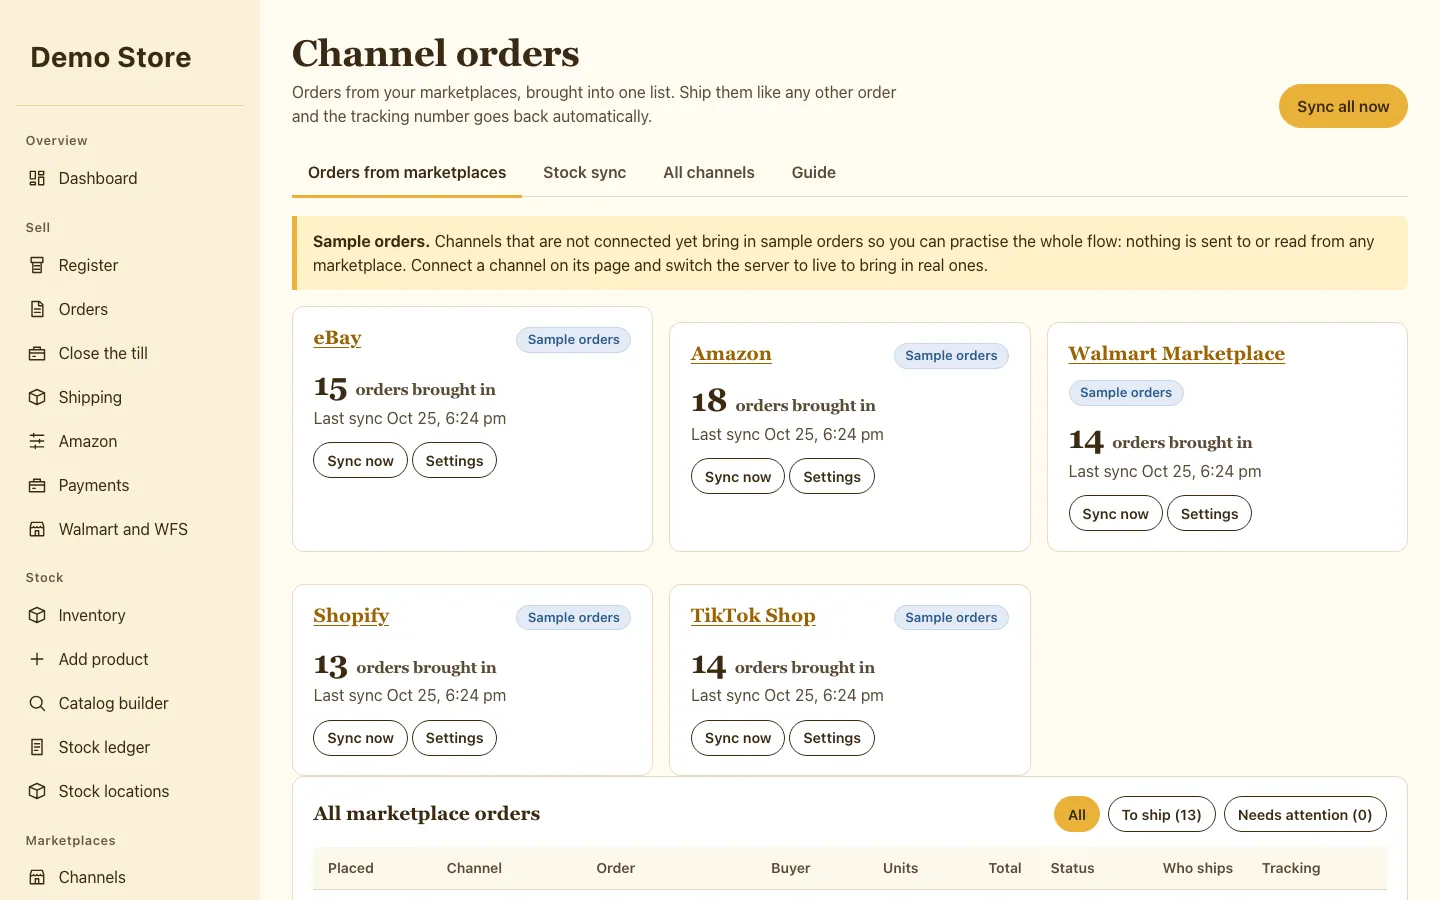Viewport: 1440px width, 900px height.
Task: Open the Shopify channel link
Action: click(x=351, y=616)
